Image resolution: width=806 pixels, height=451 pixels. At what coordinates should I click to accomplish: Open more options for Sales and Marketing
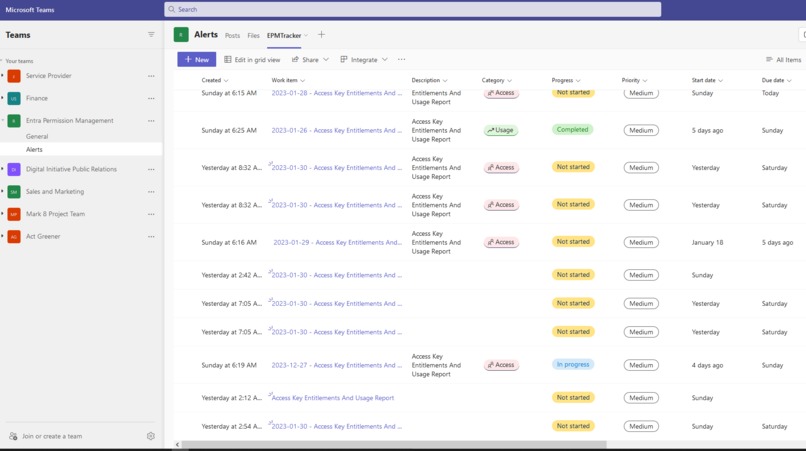coord(151,192)
